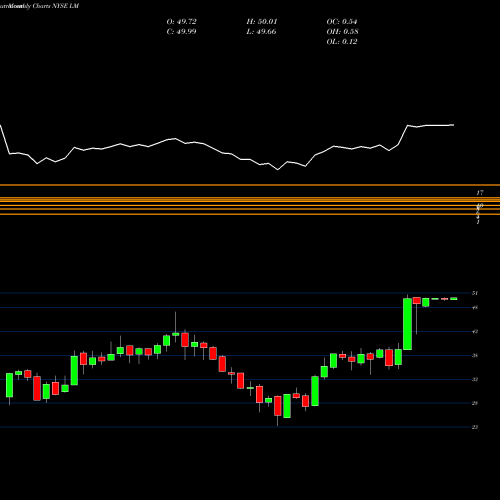Select the low price value L: 49.66
The height and width of the screenshot is (500, 500).
(261, 32)
